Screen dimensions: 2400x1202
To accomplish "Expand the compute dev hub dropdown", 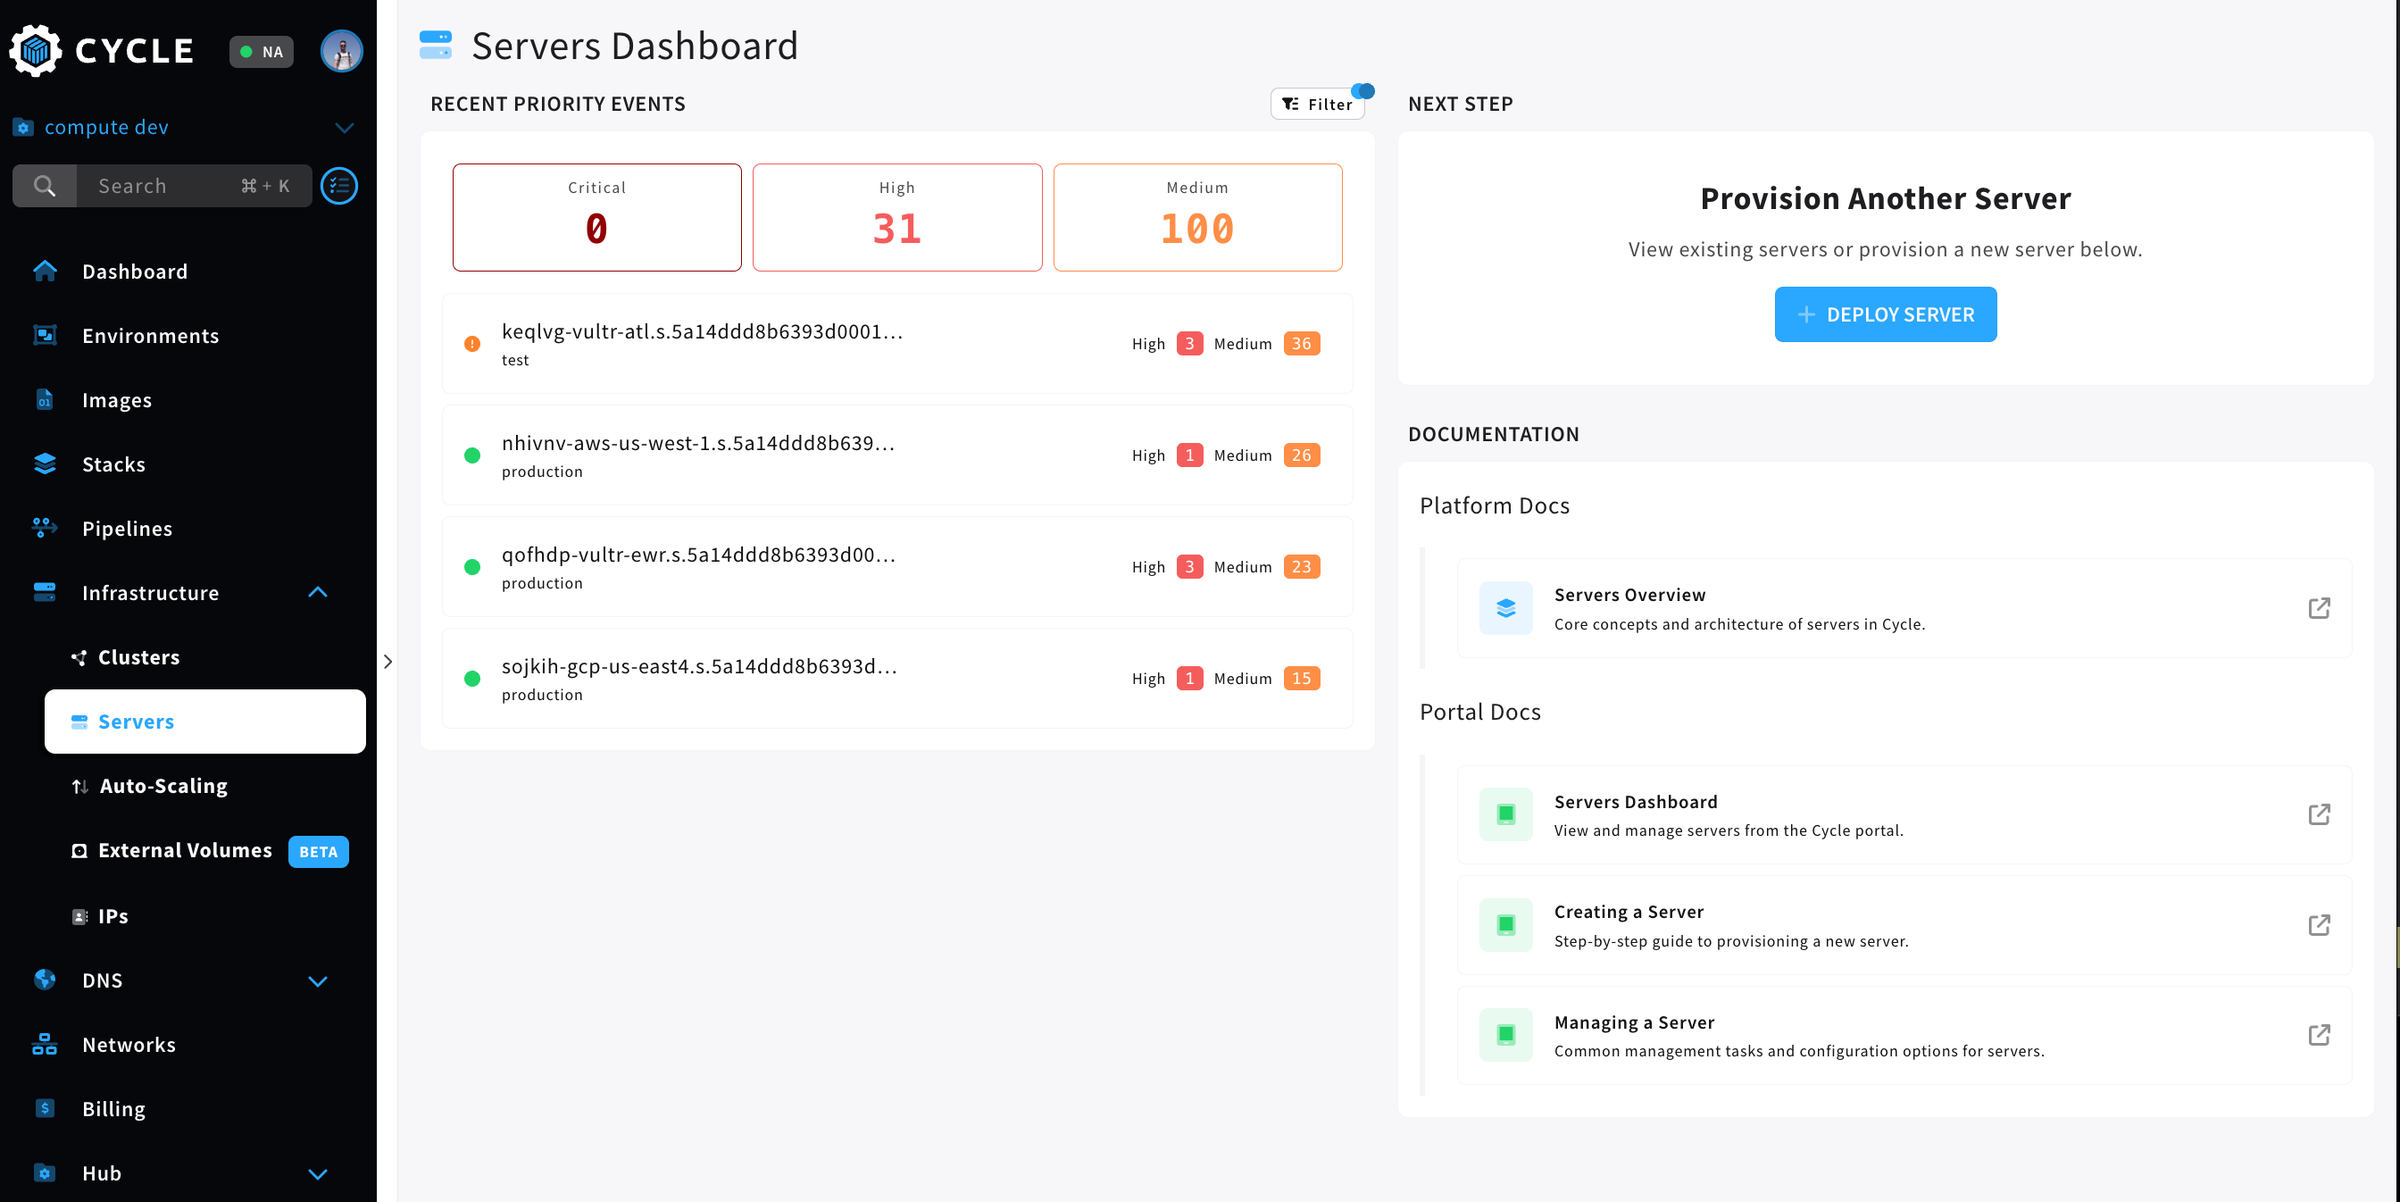I will click(x=344, y=127).
